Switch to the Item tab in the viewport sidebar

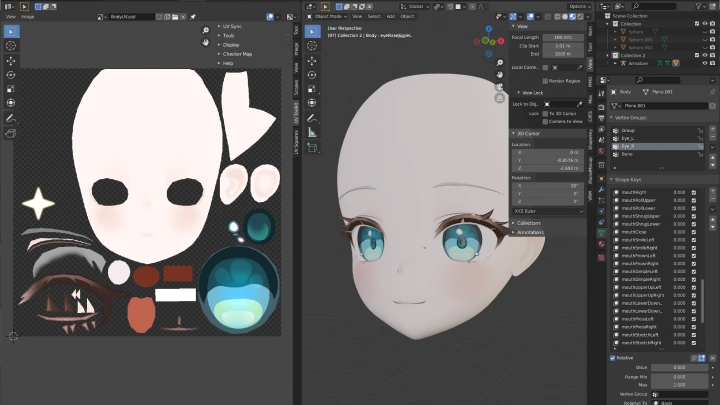[x=590, y=31]
